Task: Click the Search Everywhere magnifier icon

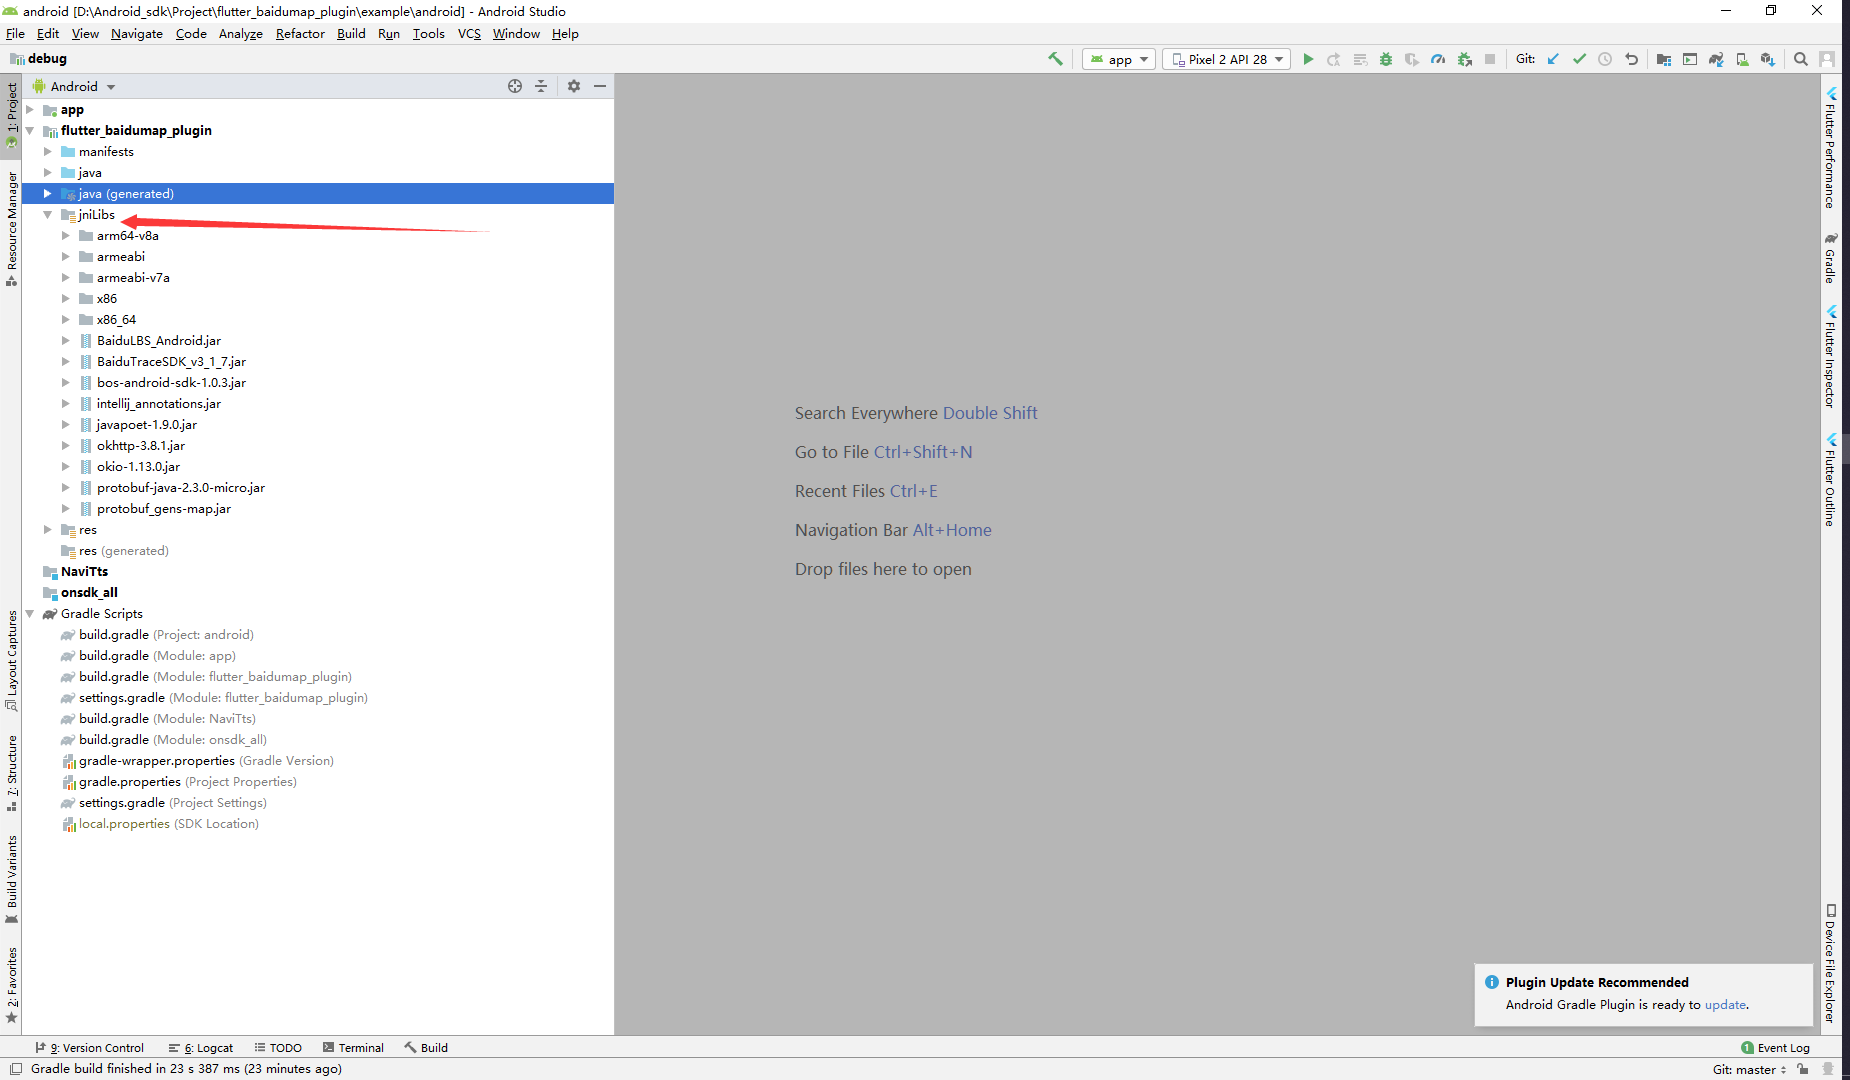Action: 1801,59
